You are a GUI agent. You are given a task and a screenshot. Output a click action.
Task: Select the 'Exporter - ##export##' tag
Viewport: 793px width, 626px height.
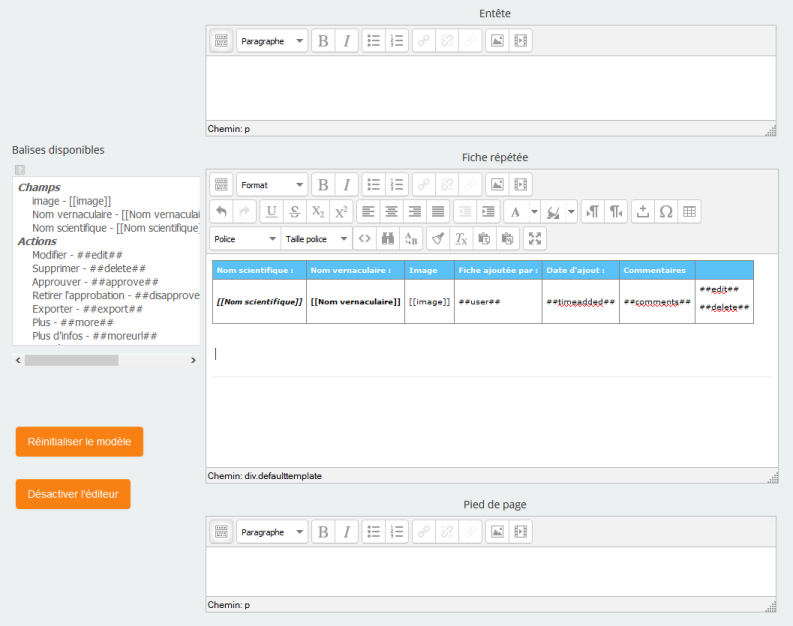(87, 309)
